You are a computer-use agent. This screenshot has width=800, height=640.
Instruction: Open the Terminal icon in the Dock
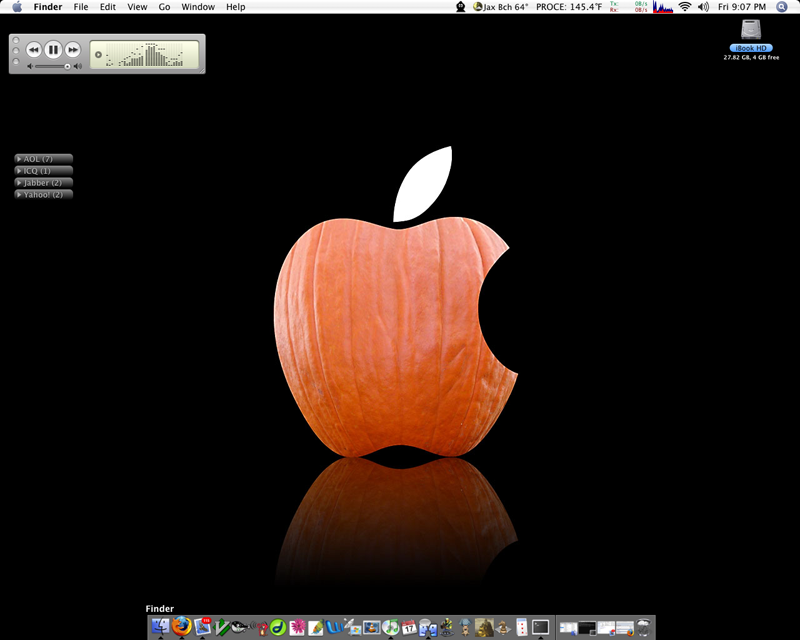point(540,627)
